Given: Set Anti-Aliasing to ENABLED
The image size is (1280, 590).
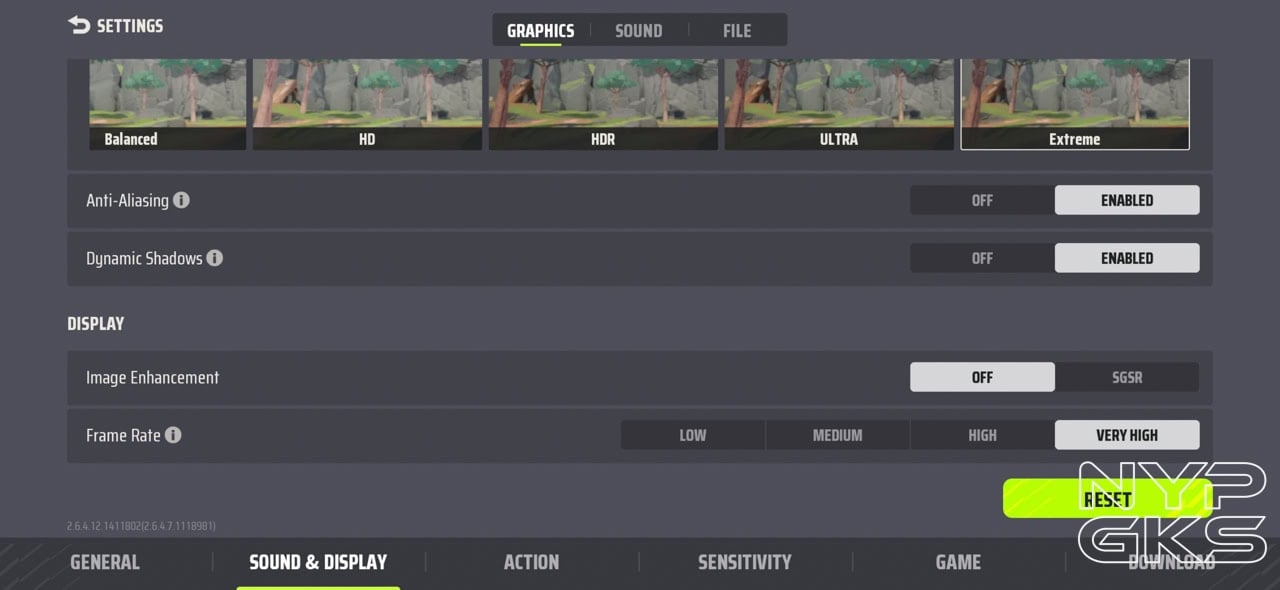Looking at the screenshot, I should click(x=1127, y=200).
